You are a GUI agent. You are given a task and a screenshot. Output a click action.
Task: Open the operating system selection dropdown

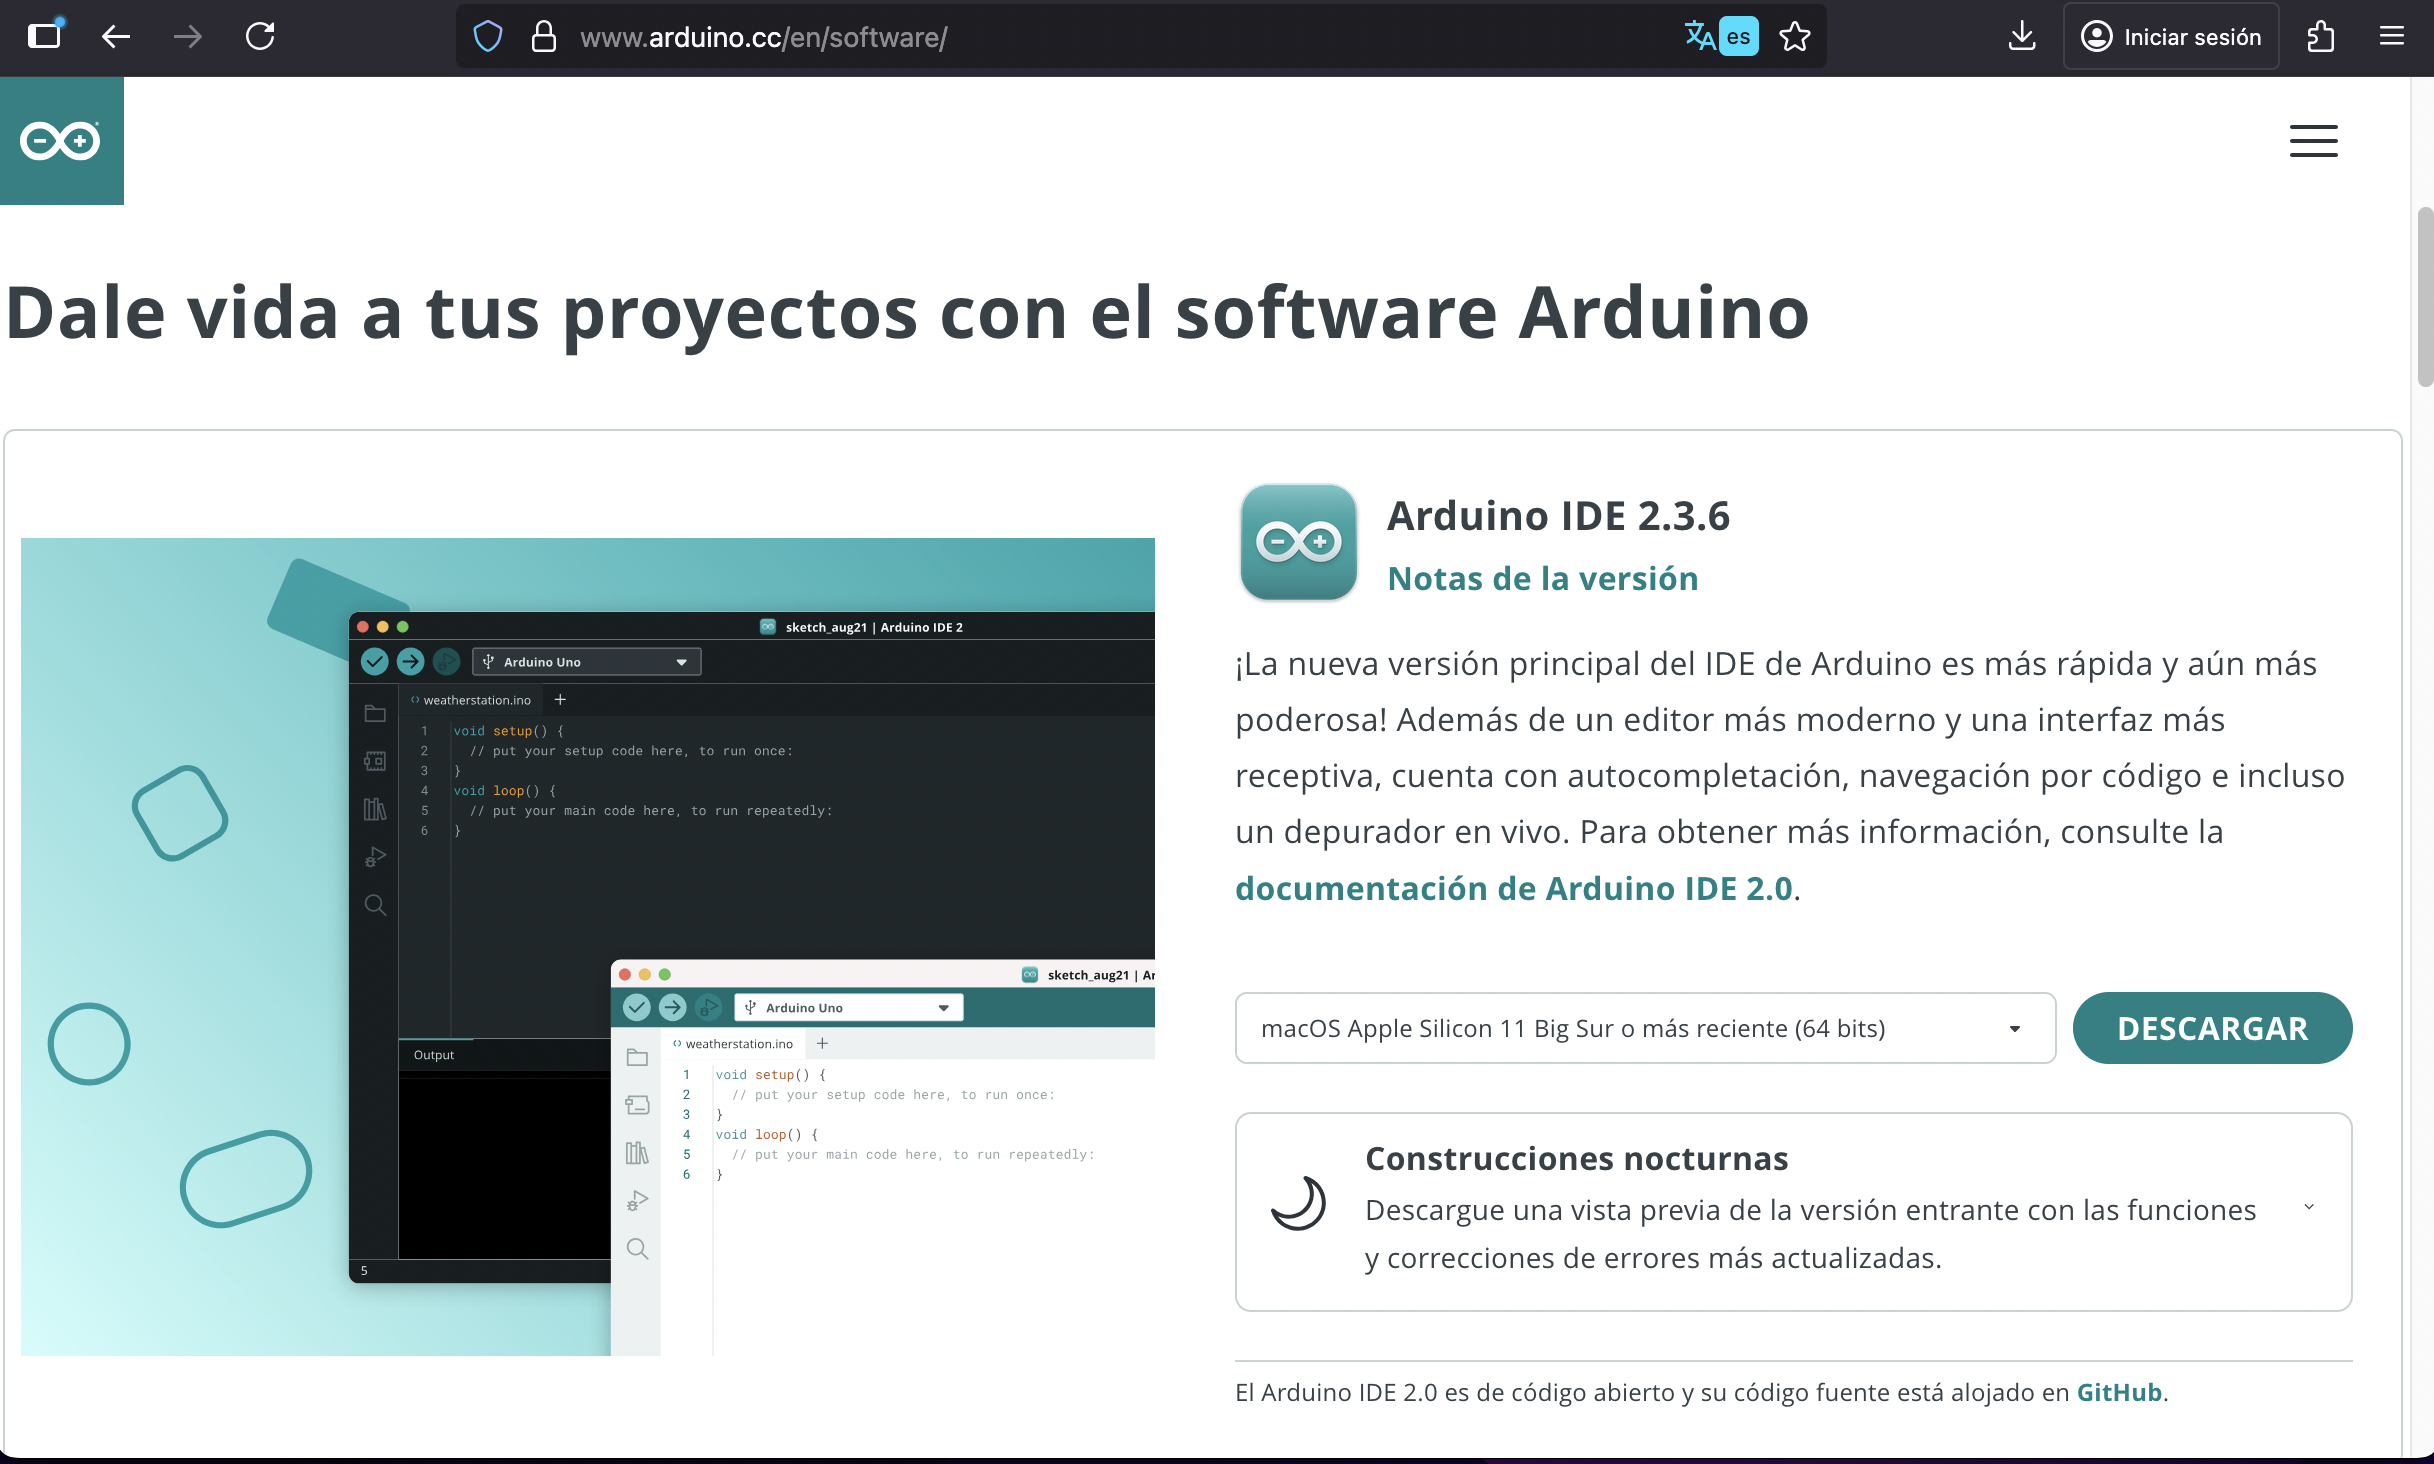pyautogui.click(x=1645, y=1028)
